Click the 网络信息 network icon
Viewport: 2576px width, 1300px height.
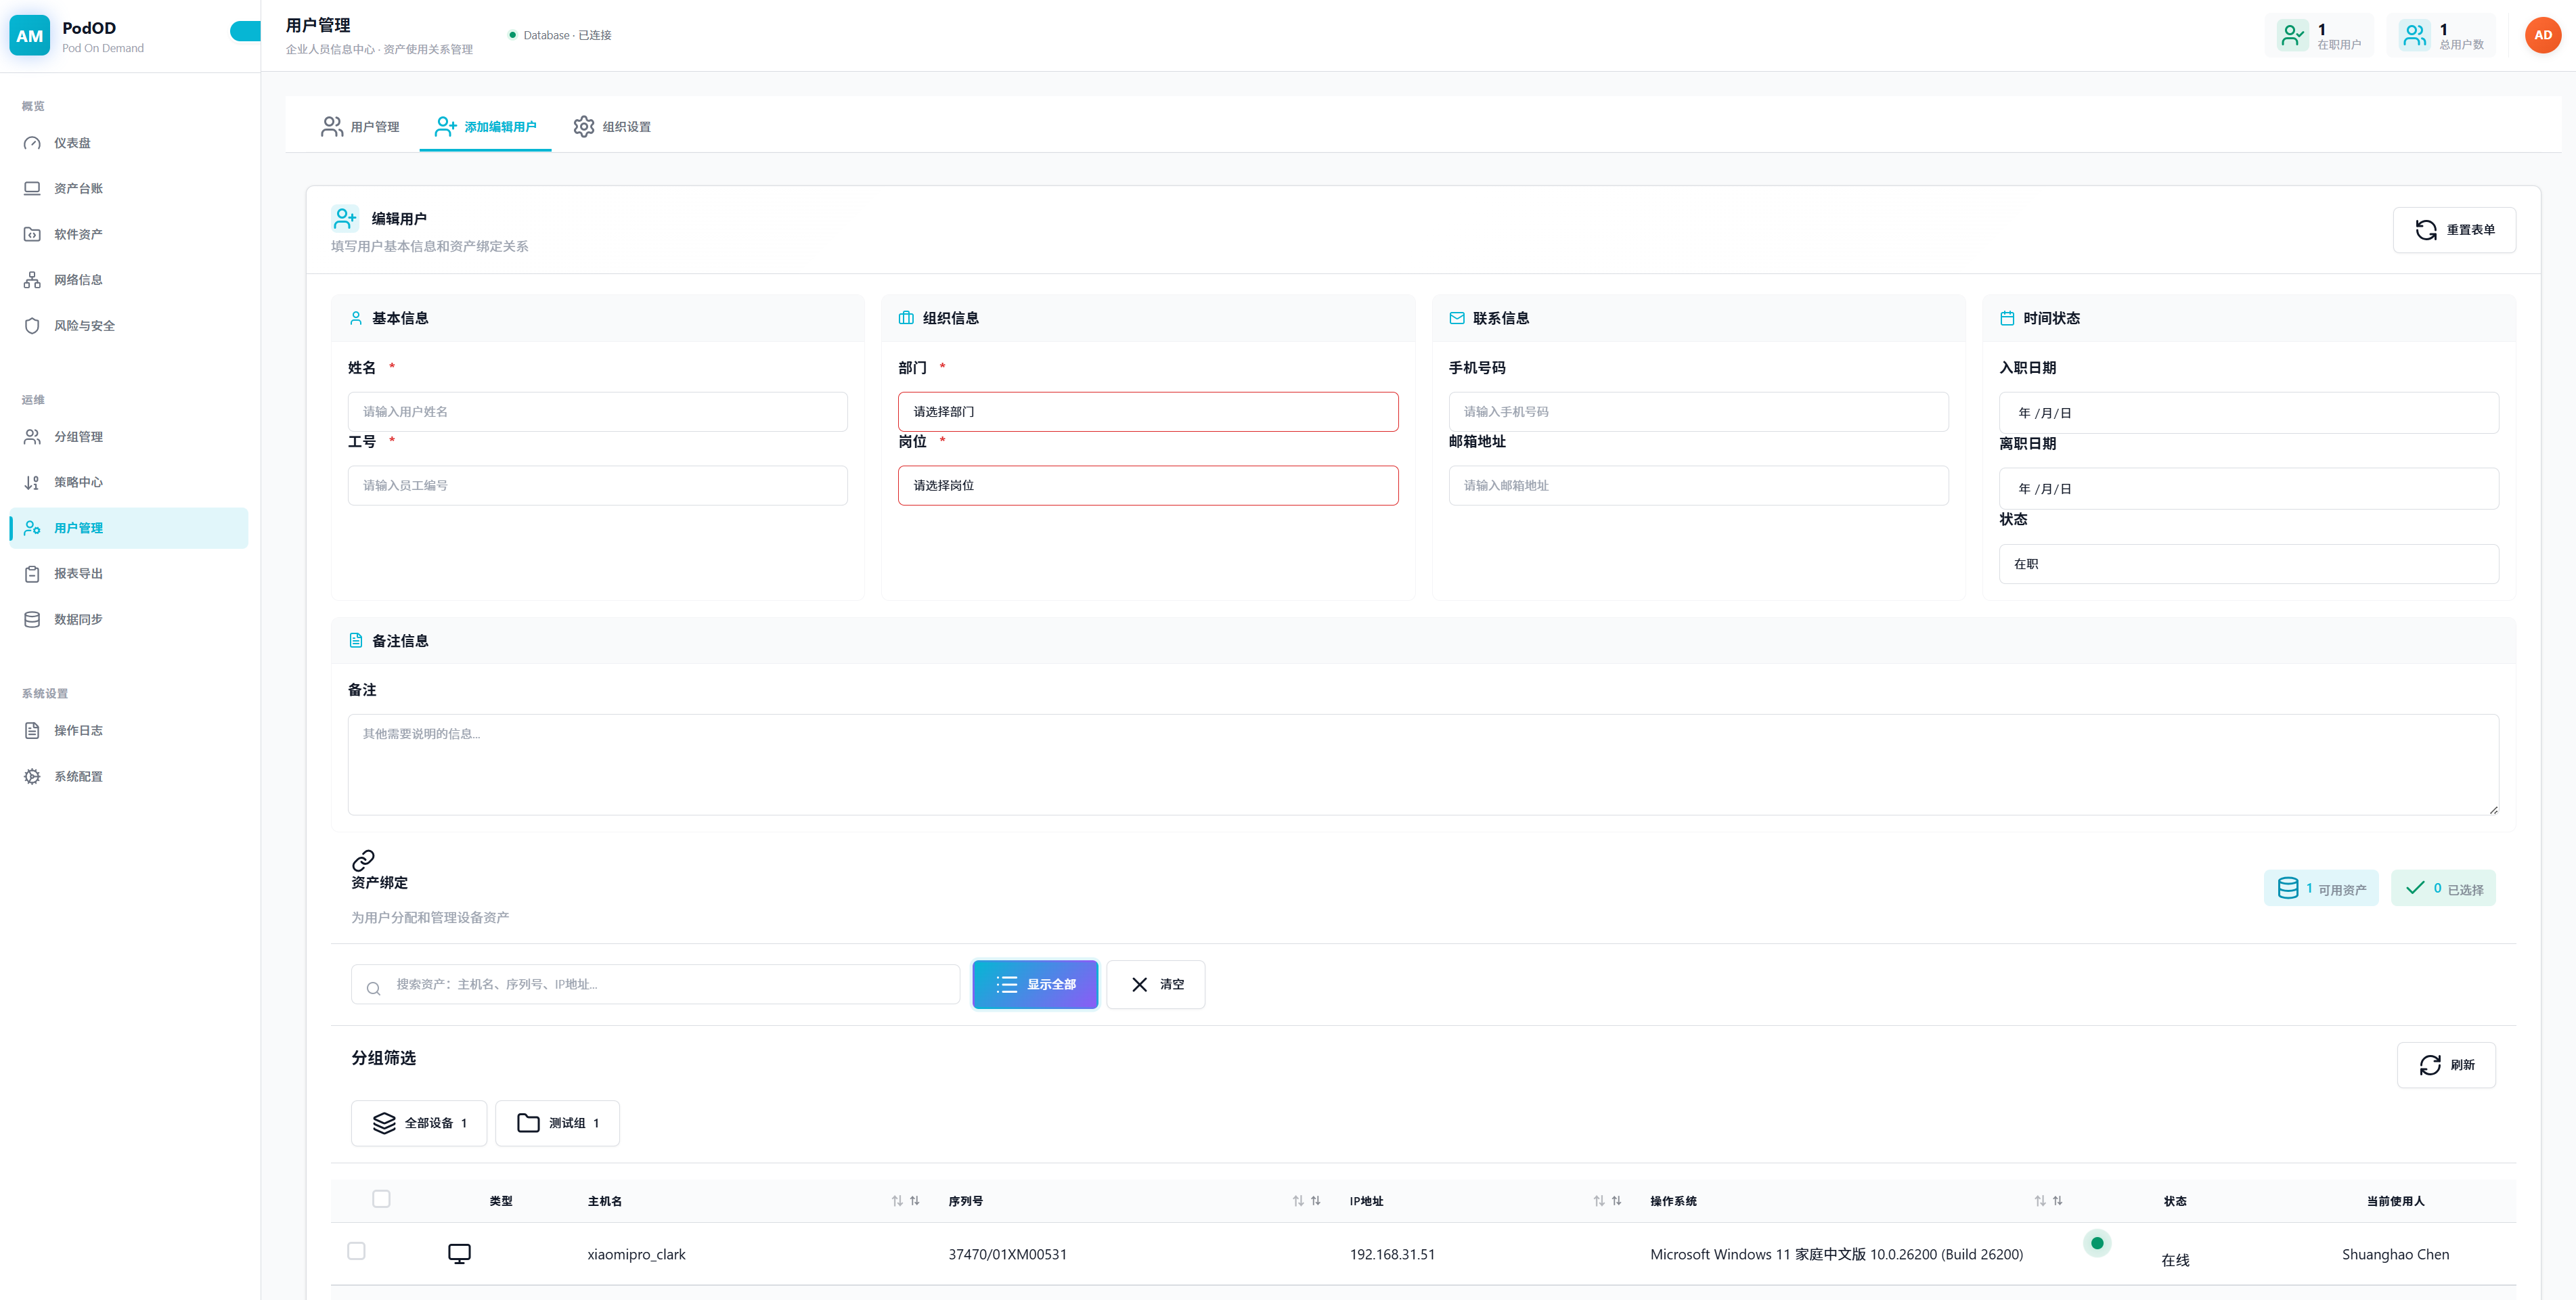pyautogui.click(x=32, y=280)
